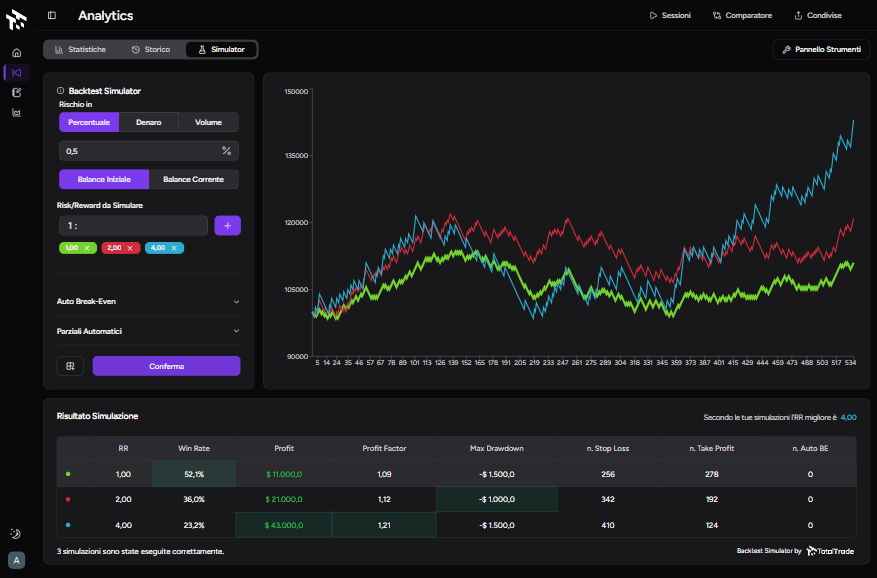The width and height of the screenshot is (877, 578).
Task: Choose Balance Iniziale option
Action: coord(104,179)
